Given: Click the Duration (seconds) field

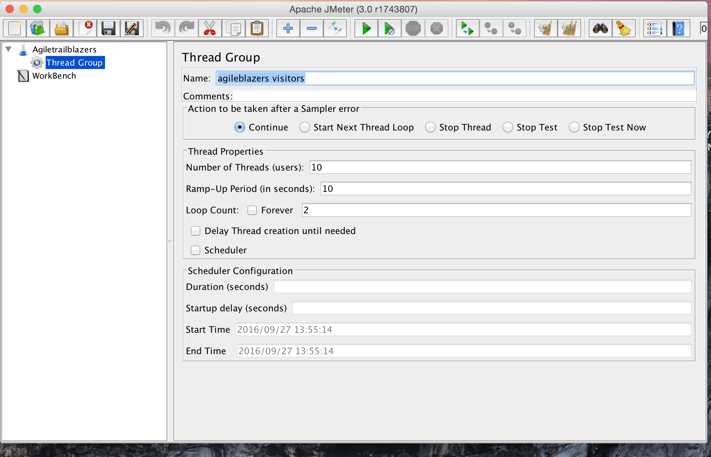Looking at the screenshot, I should (x=482, y=287).
